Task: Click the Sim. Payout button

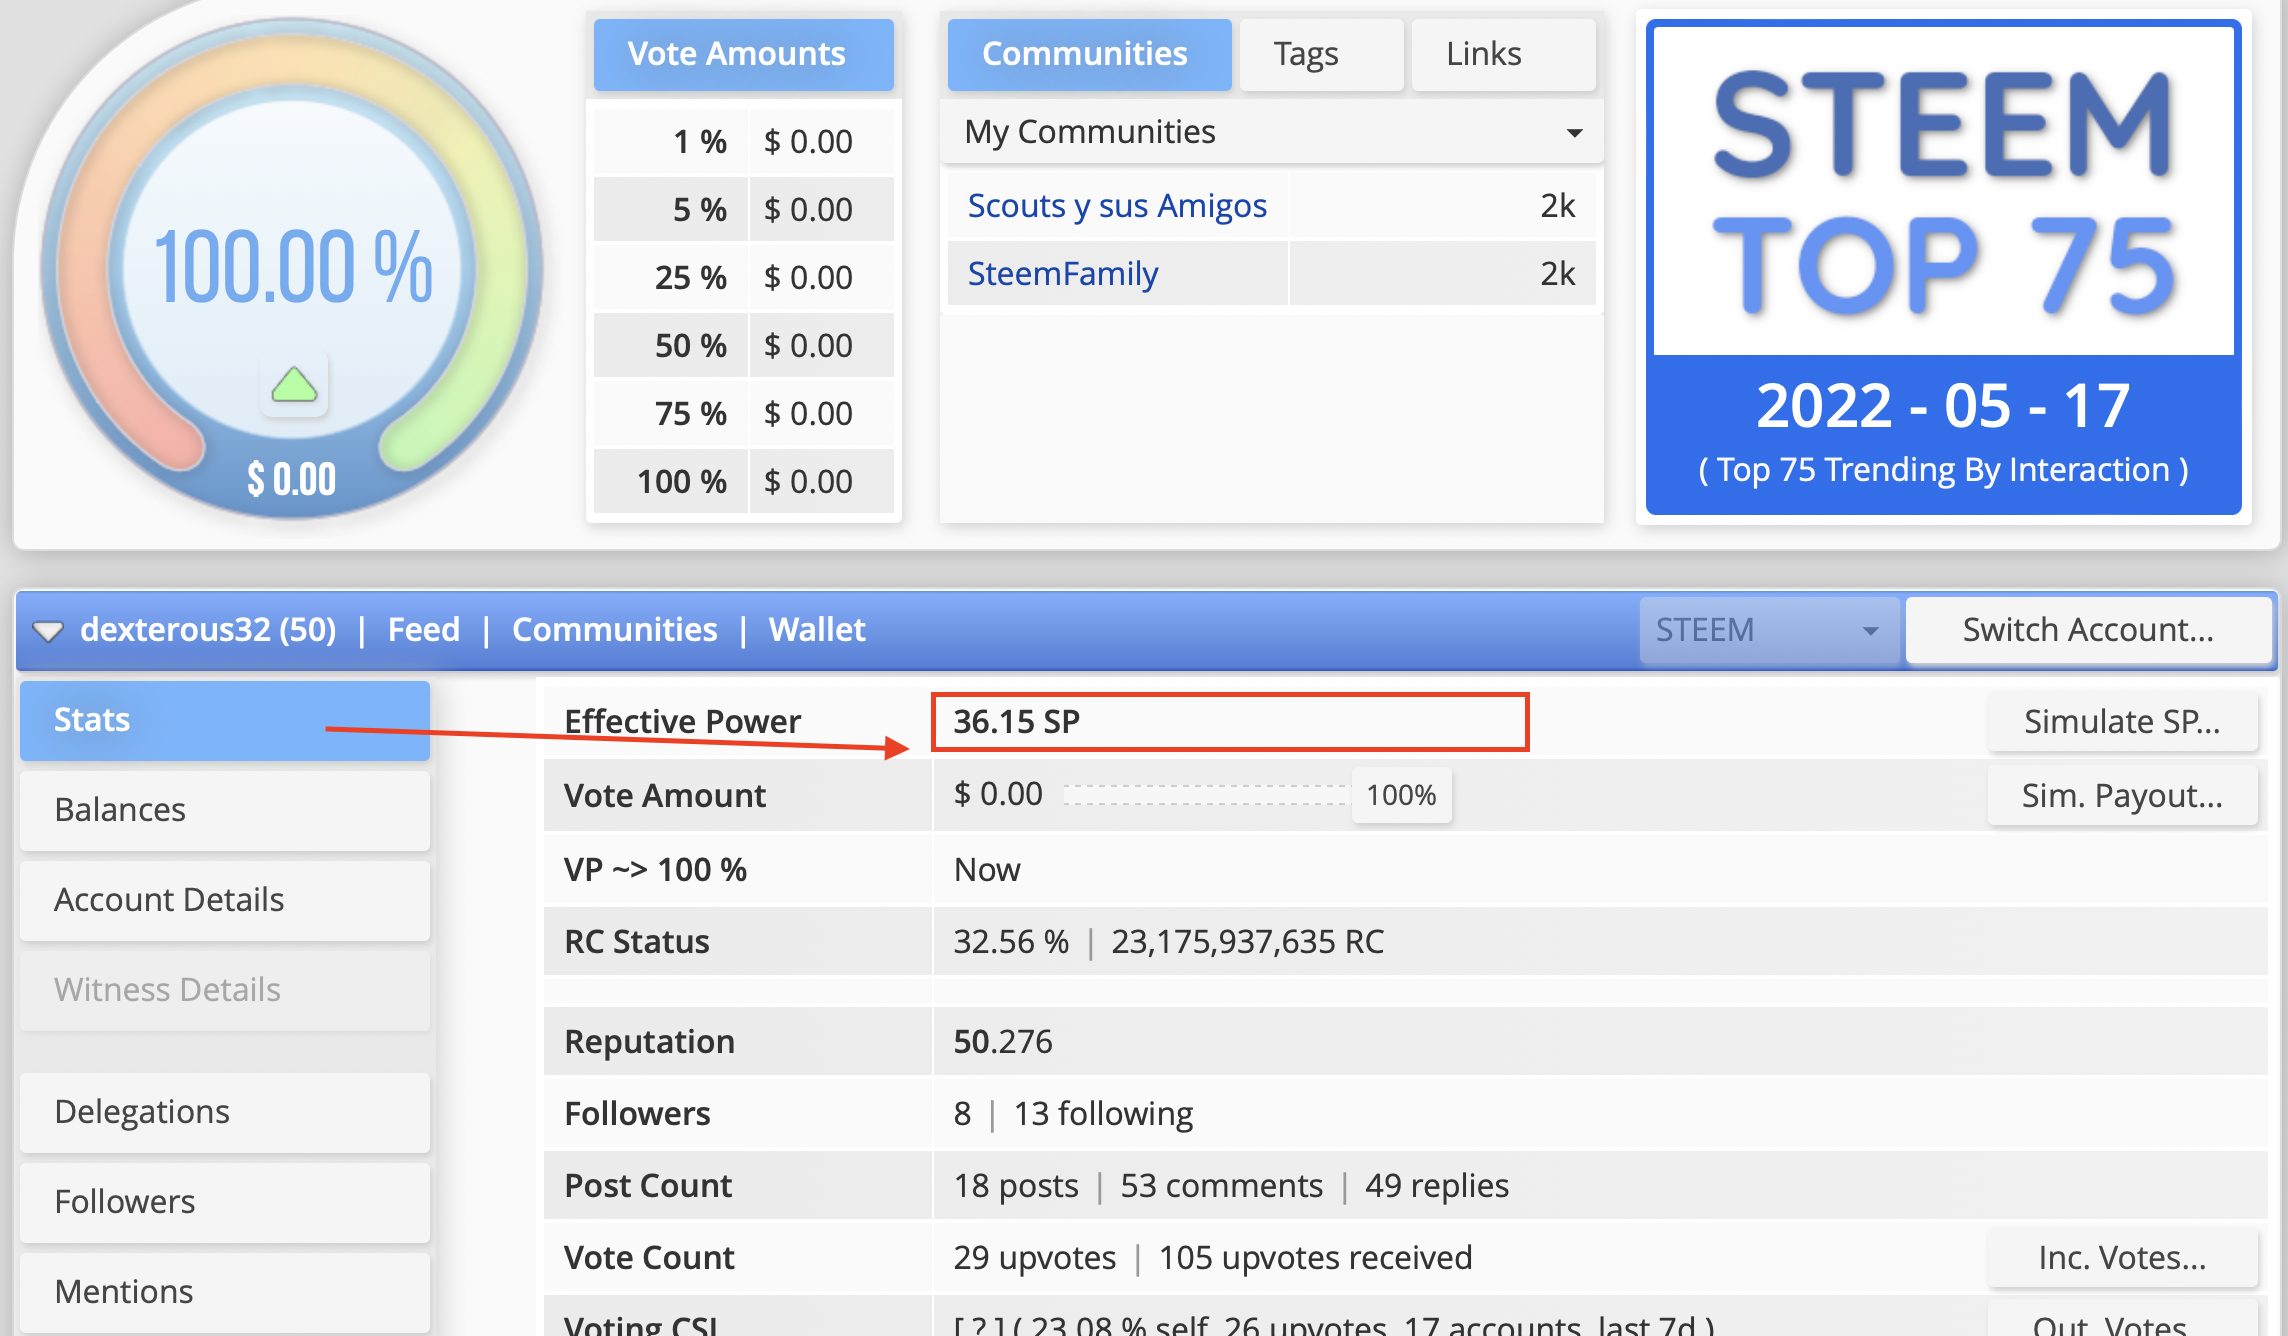Action: tap(2122, 795)
